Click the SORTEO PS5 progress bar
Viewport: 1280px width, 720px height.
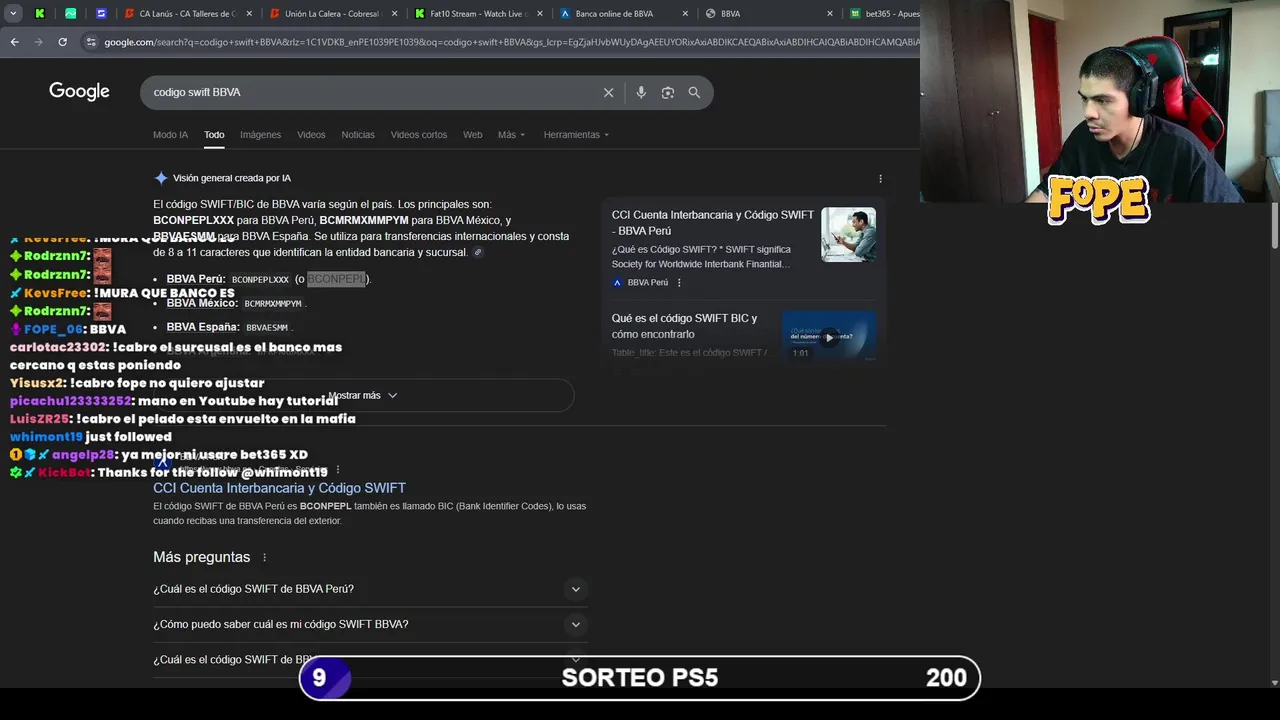coord(640,678)
